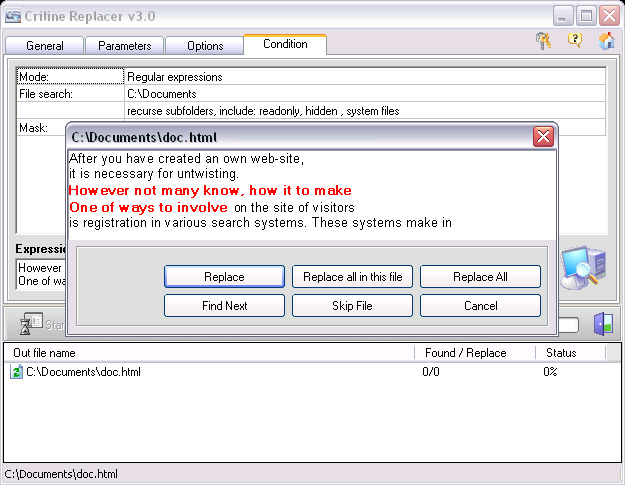Click the 0/0 found/replace value
Image resolution: width=625 pixels, height=485 pixels.
tap(431, 372)
